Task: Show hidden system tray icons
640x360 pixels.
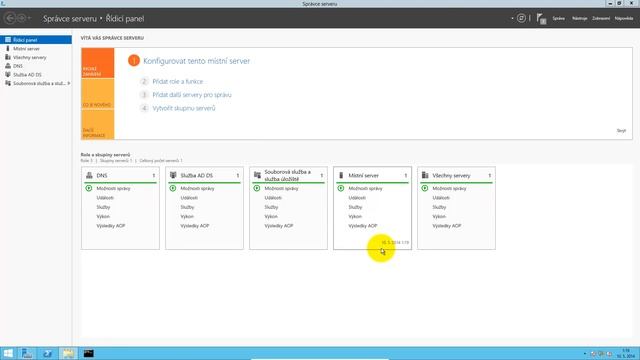Action: [x=584, y=353]
